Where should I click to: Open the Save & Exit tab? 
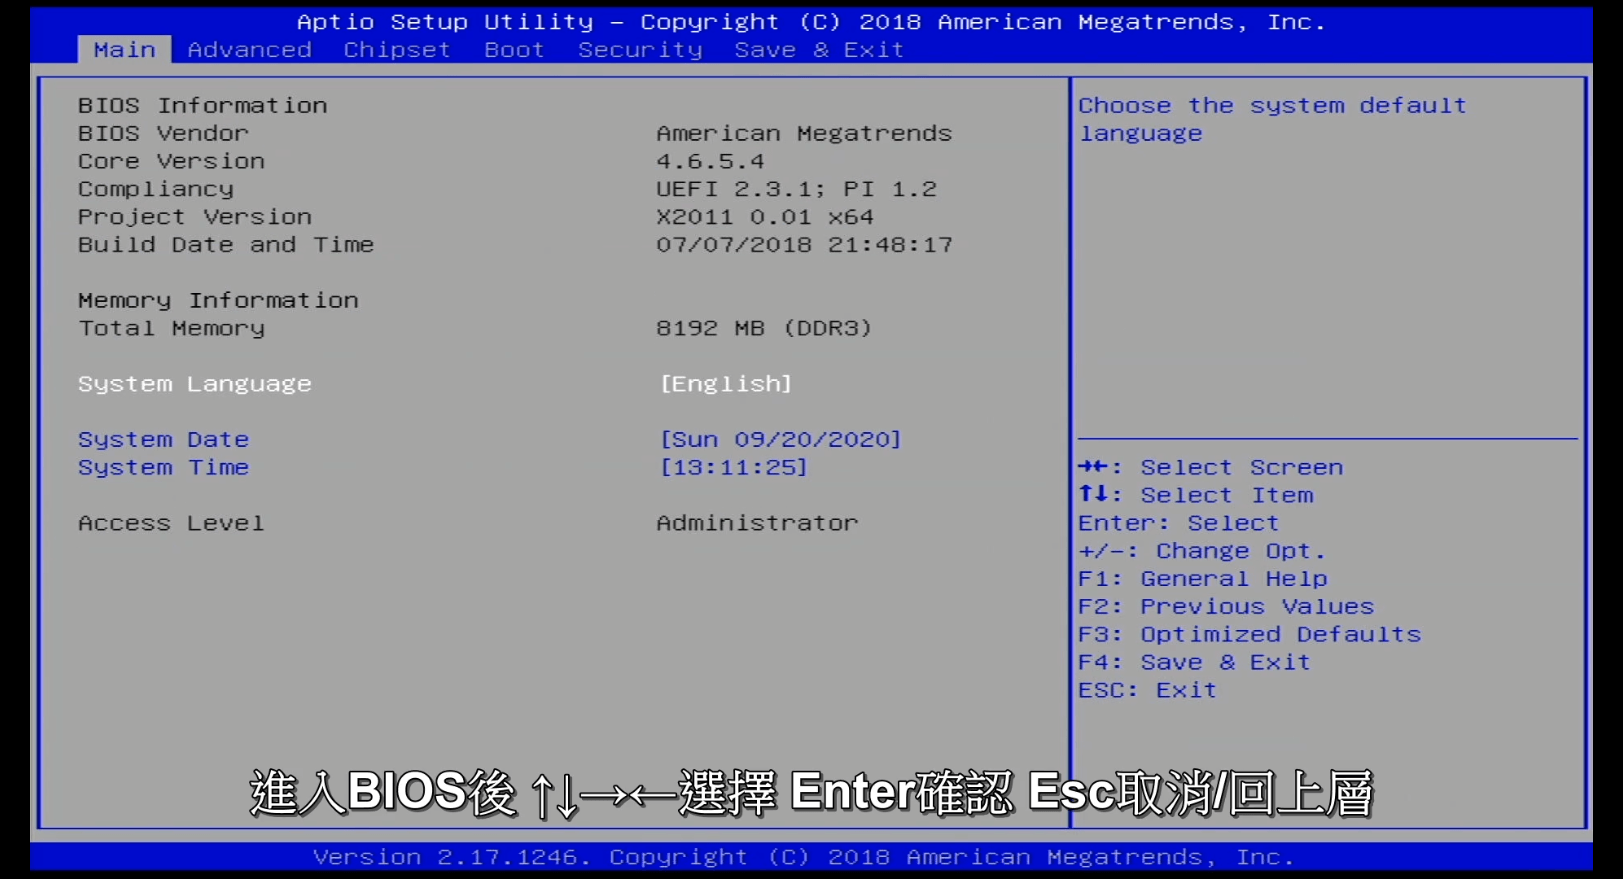(819, 50)
